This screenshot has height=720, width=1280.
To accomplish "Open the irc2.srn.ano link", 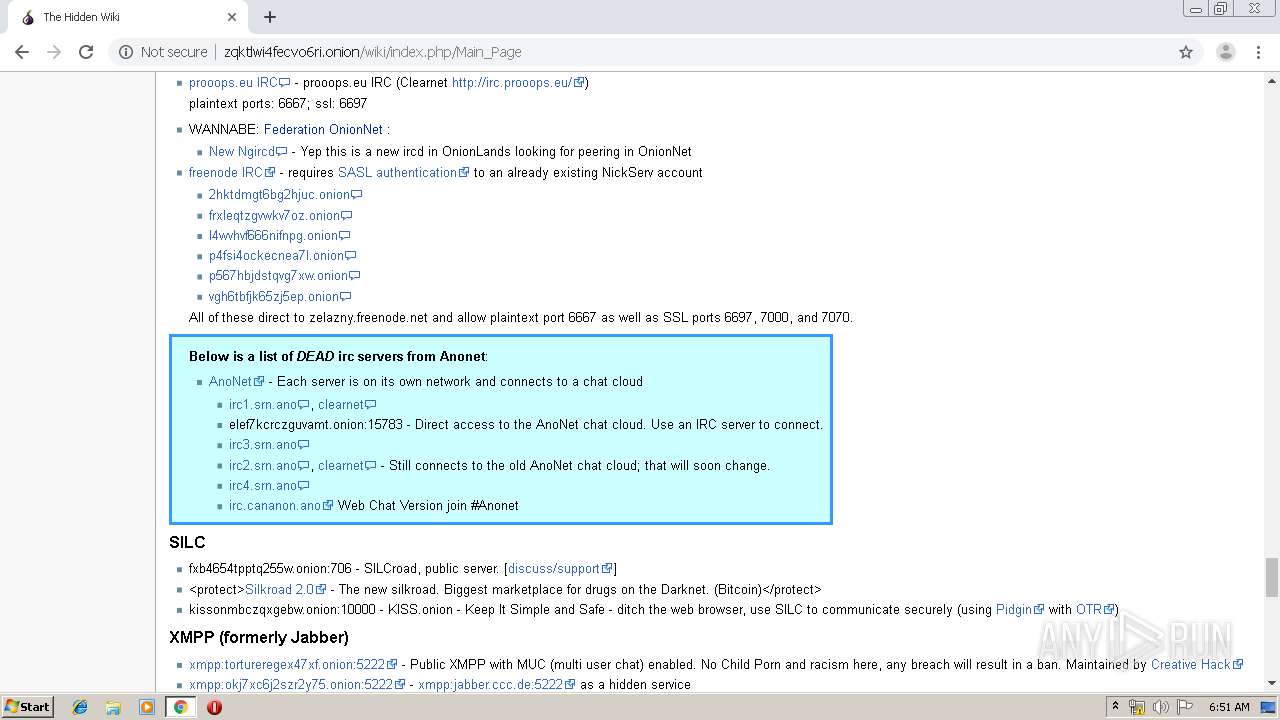I will [x=269, y=465].
